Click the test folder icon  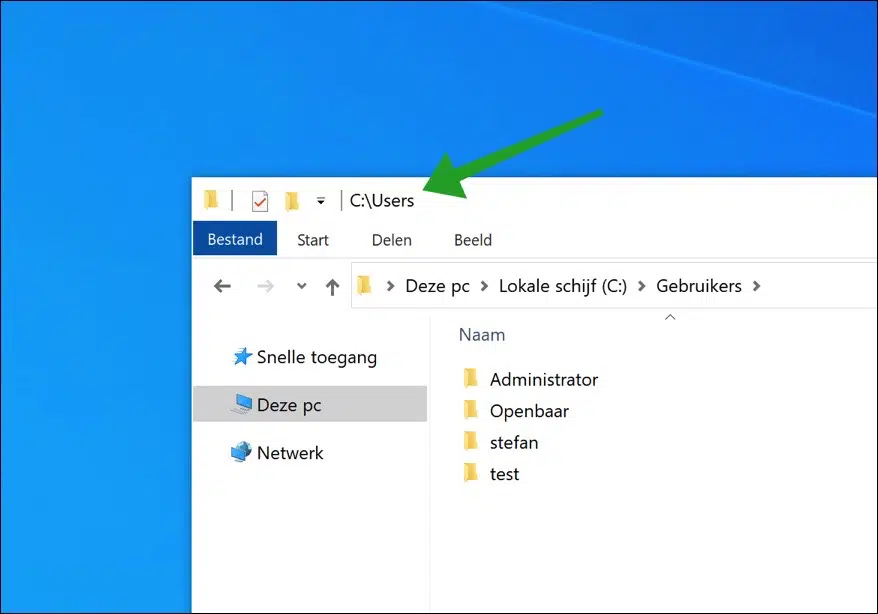(x=471, y=472)
